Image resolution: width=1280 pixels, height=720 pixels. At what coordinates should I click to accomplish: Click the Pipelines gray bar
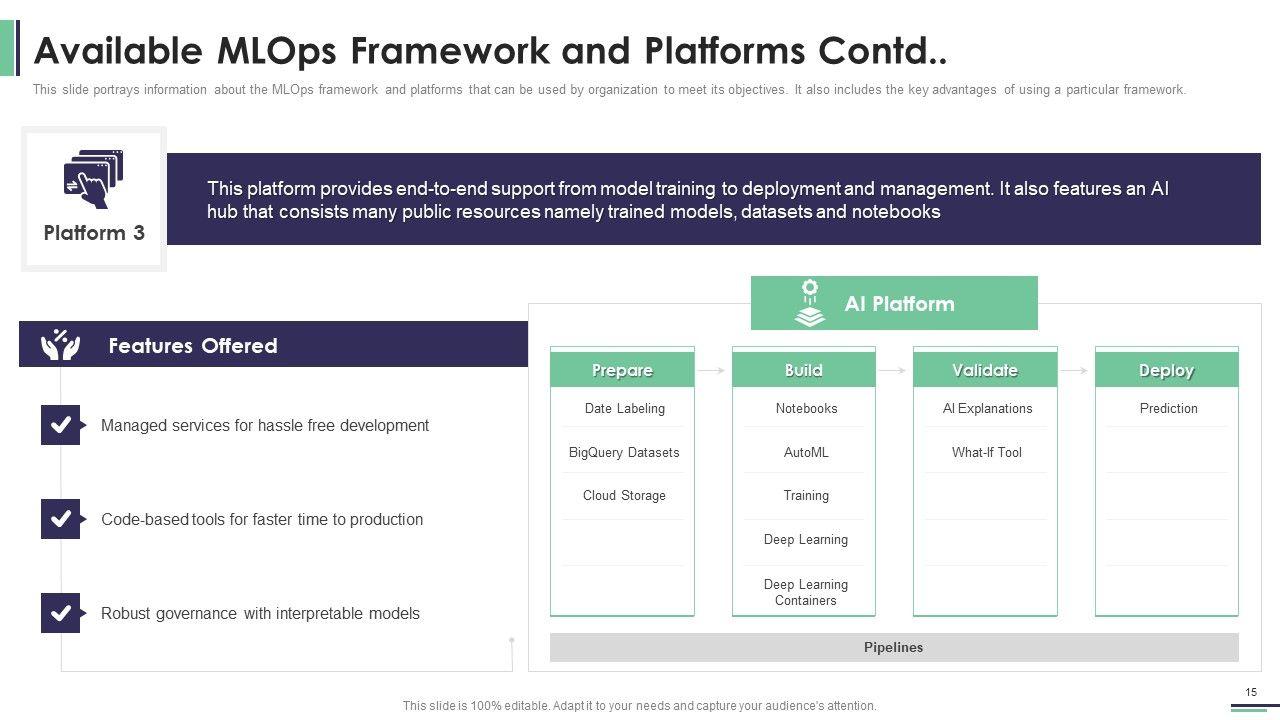coord(893,647)
